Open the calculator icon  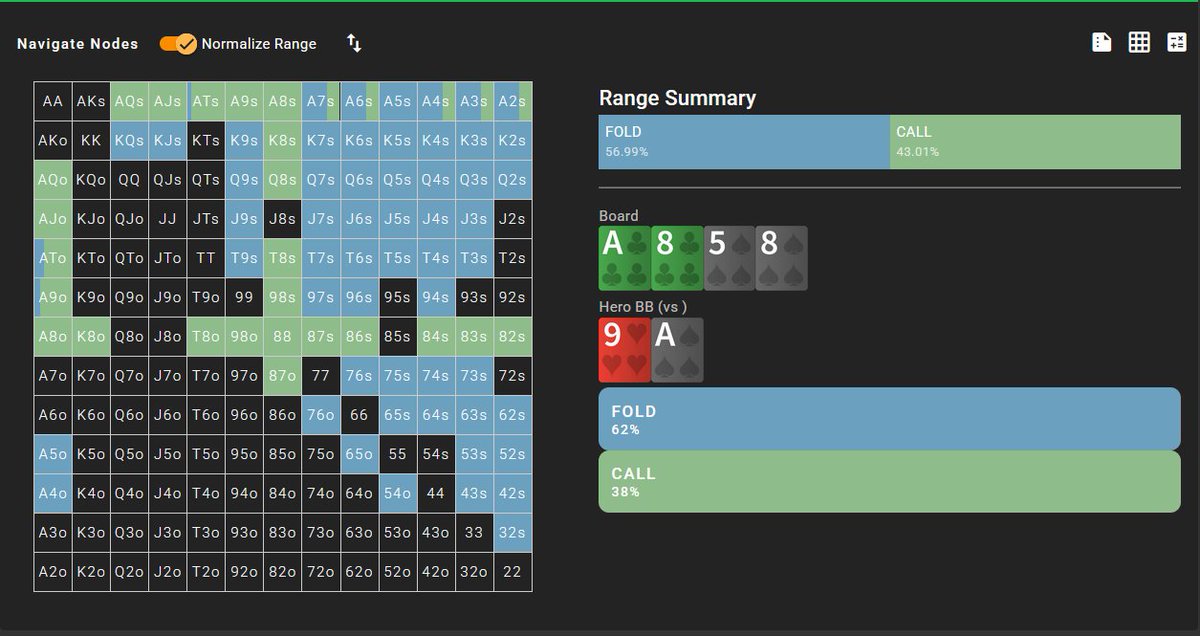coord(1176,42)
